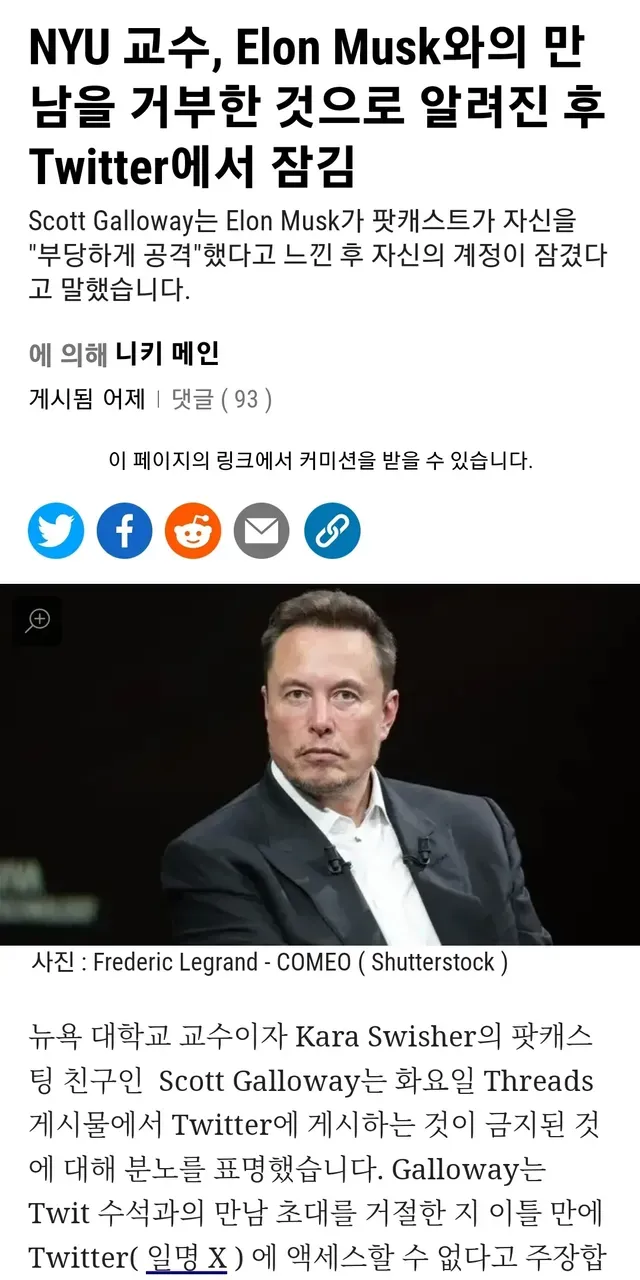Viewport: 640px width, 1280px height.
Task: Click the NYU 교수 headline
Action: (x=317, y=109)
